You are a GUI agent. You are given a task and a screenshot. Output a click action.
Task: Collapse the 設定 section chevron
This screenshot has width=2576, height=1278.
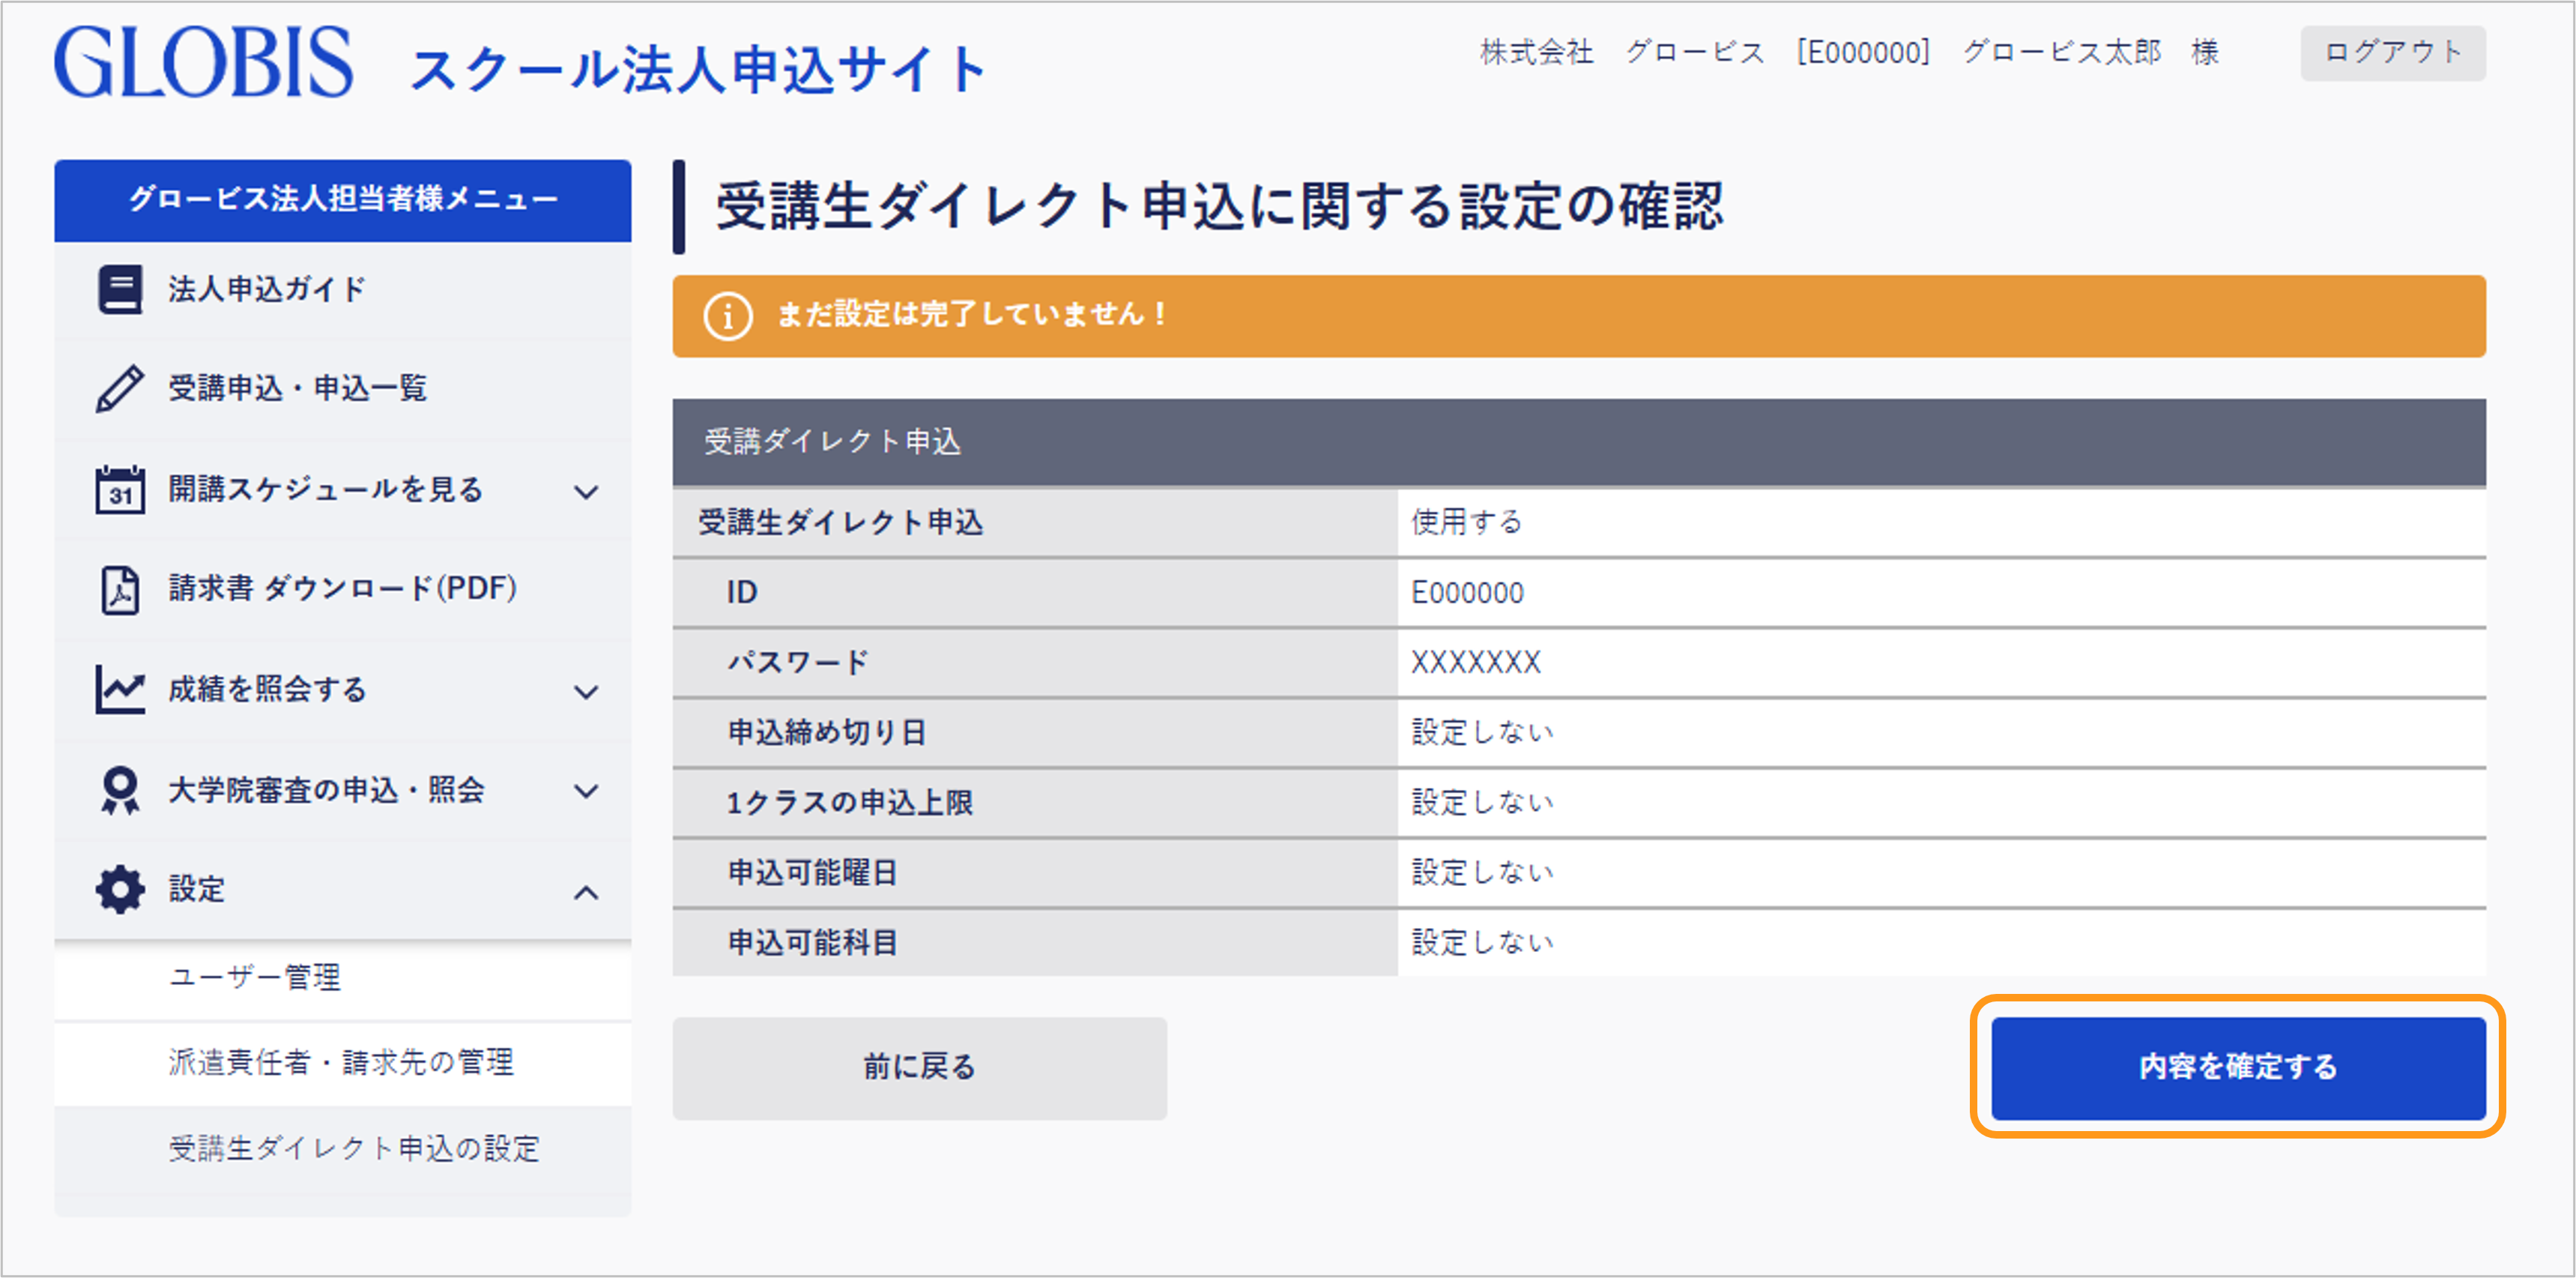(587, 892)
